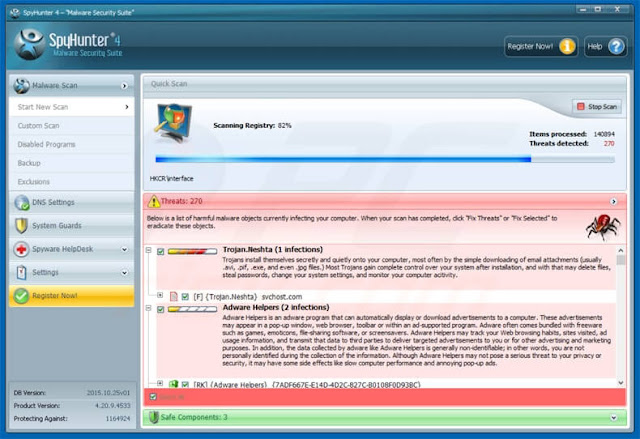Click the Trojan.Neshta (1 infections) heading
Image resolution: width=640 pixels, height=439 pixels.
(x=273, y=249)
